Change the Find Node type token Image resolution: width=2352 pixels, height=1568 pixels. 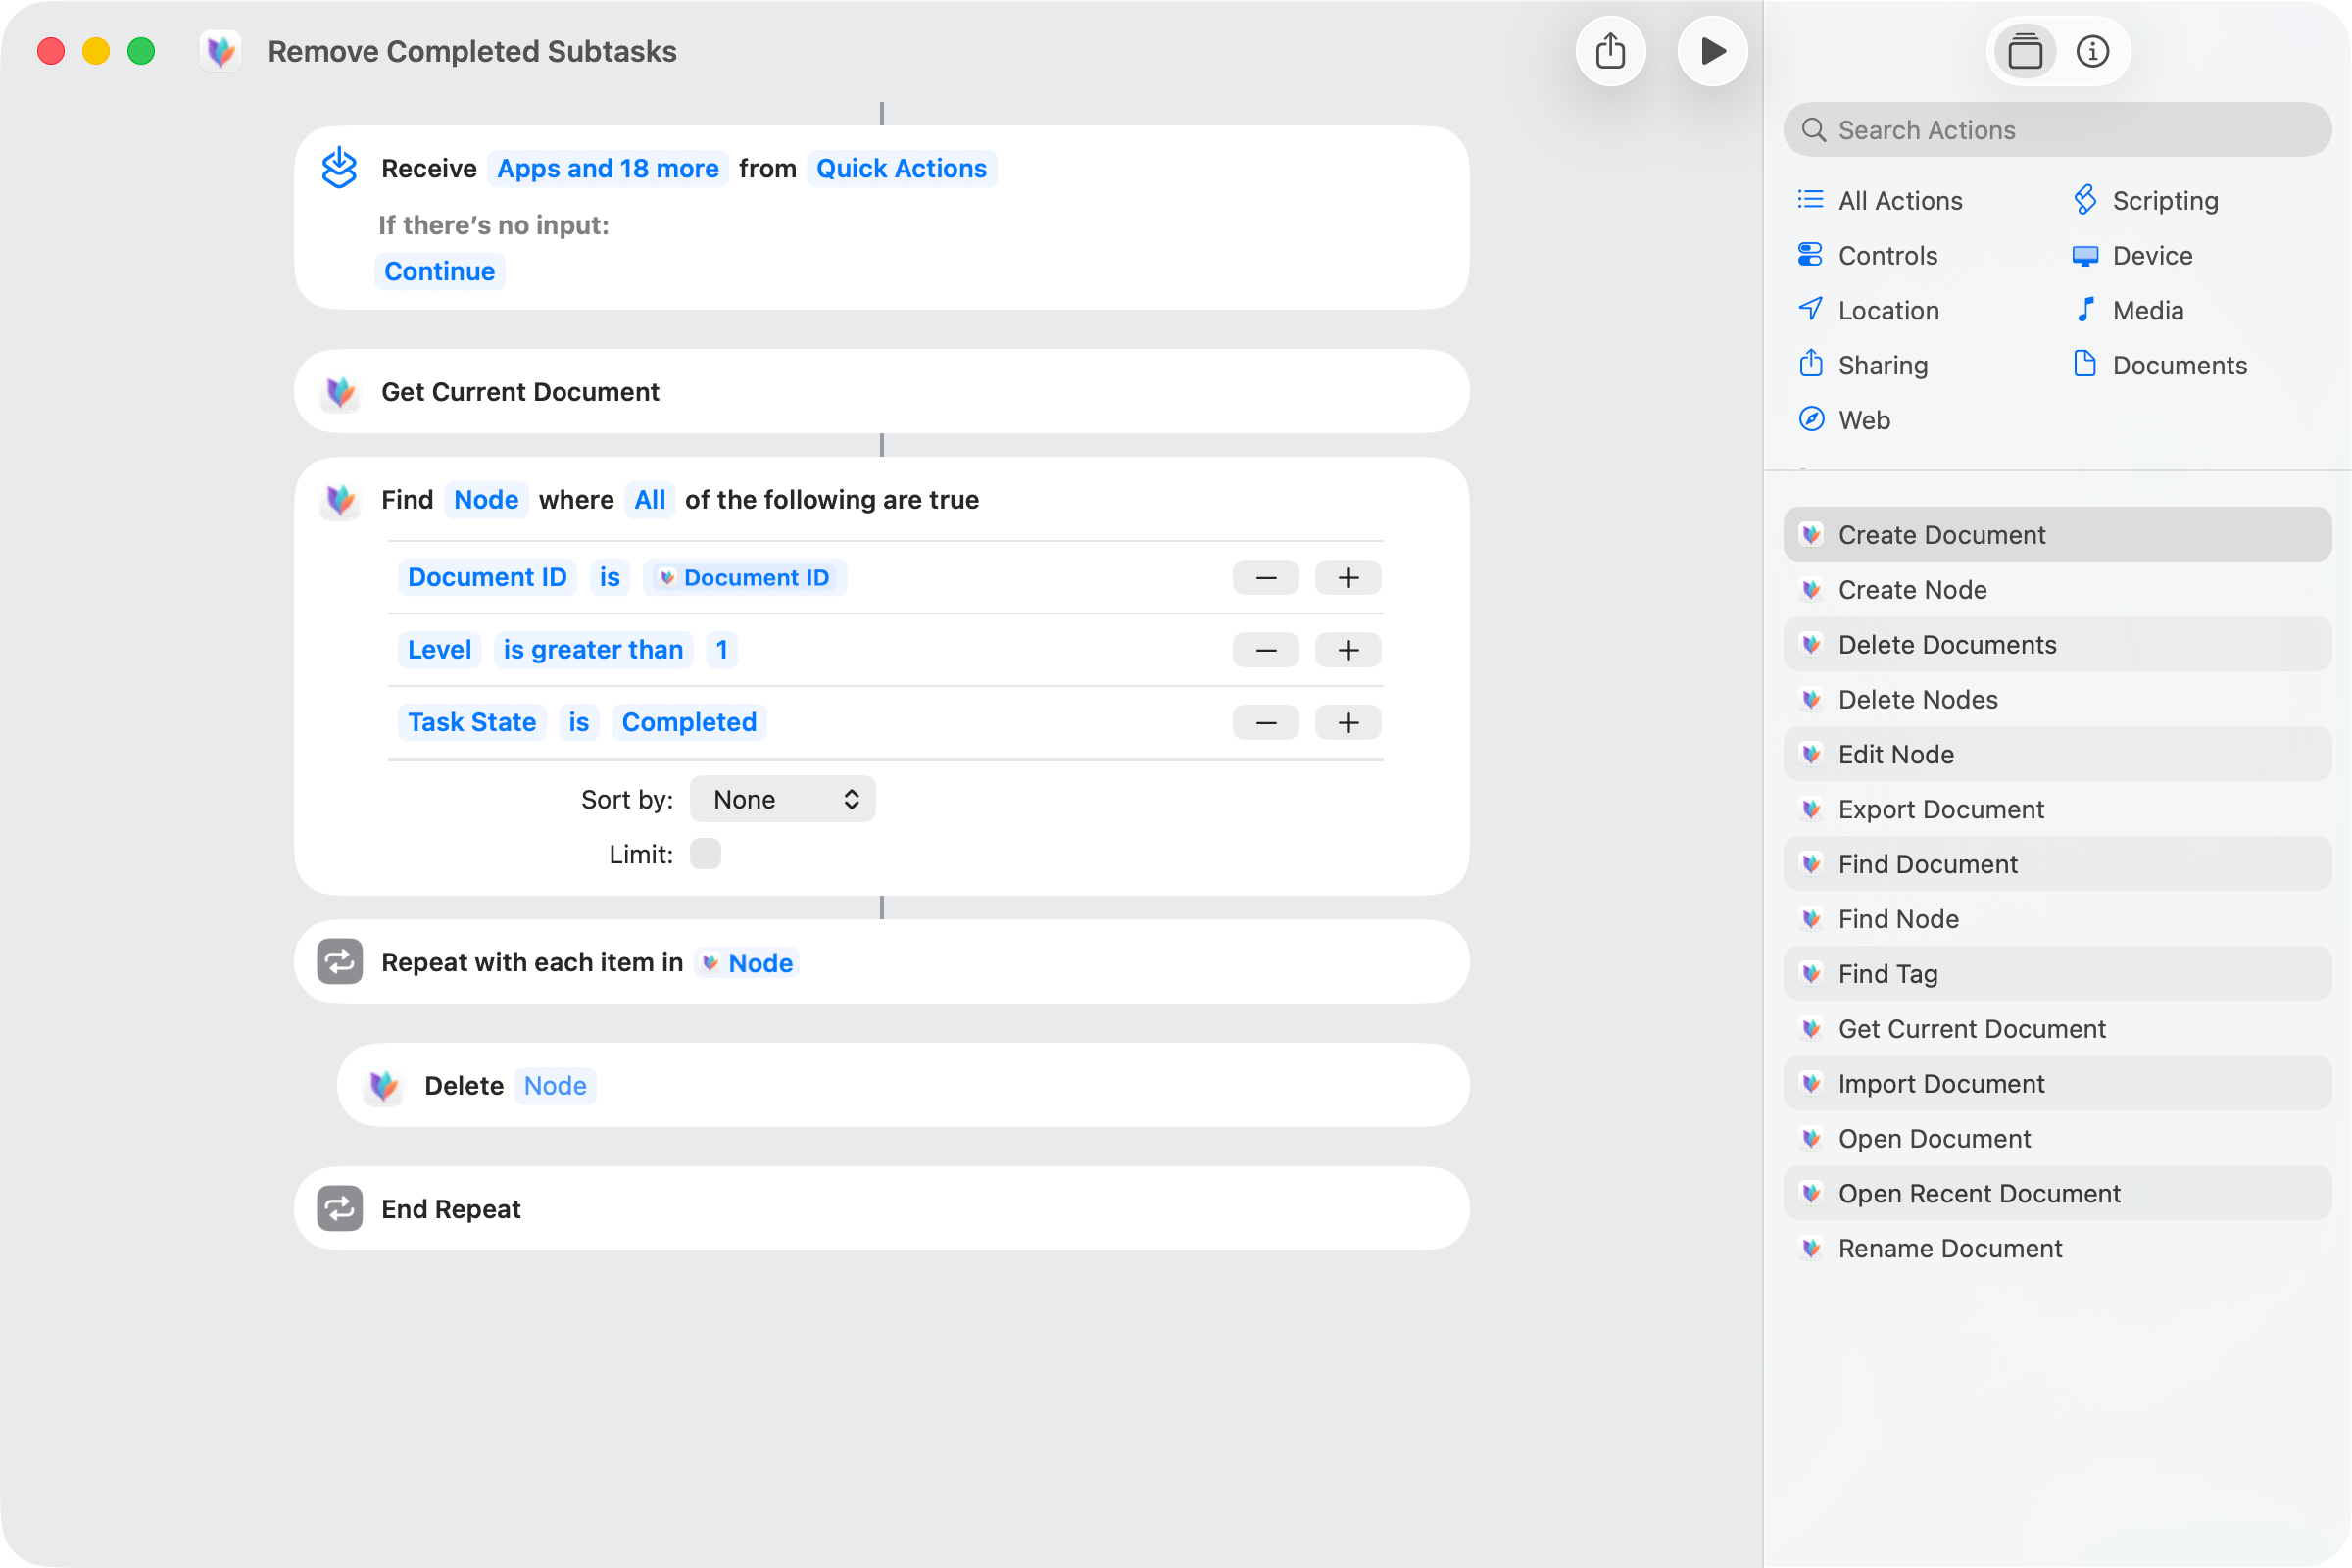point(486,499)
